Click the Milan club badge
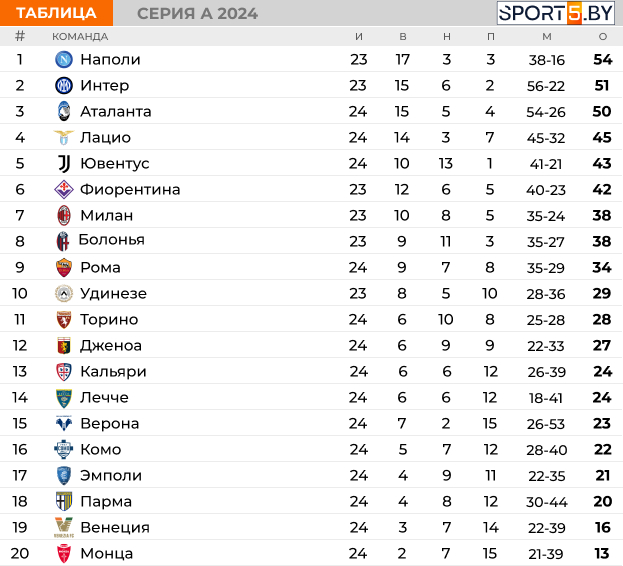 (64, 215)
